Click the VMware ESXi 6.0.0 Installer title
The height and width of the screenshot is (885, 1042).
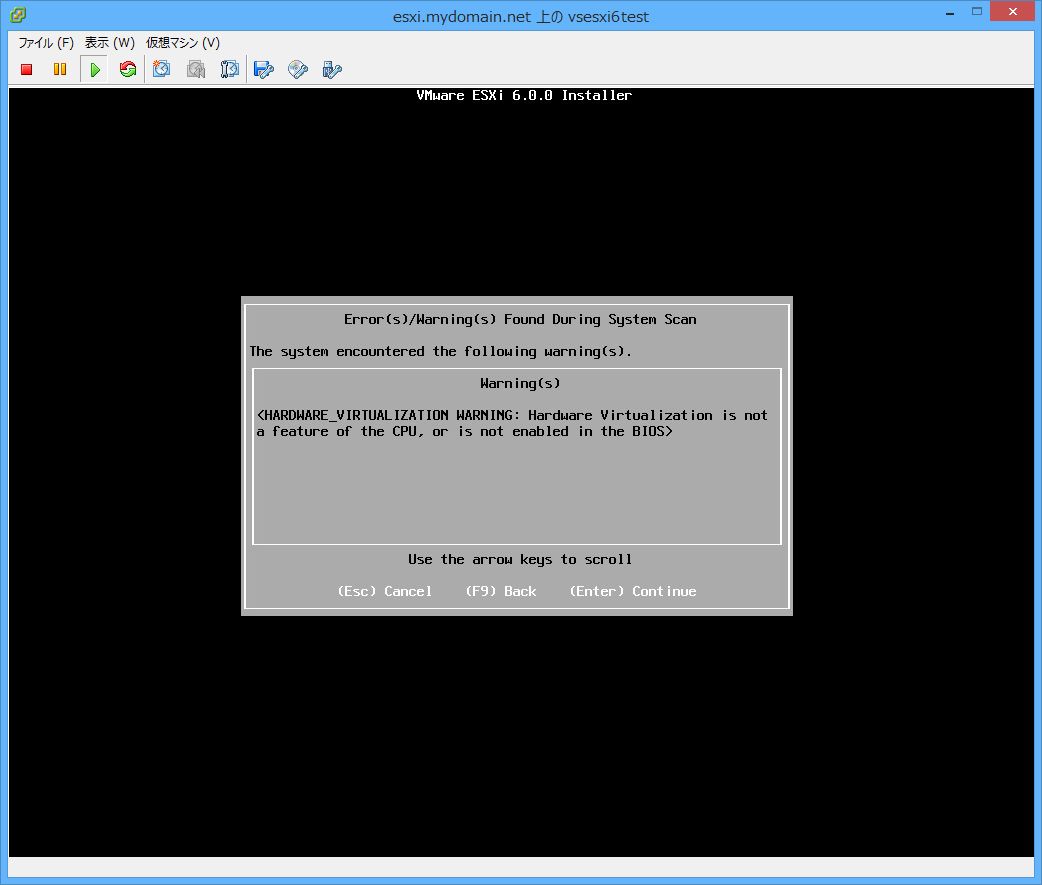524,95
